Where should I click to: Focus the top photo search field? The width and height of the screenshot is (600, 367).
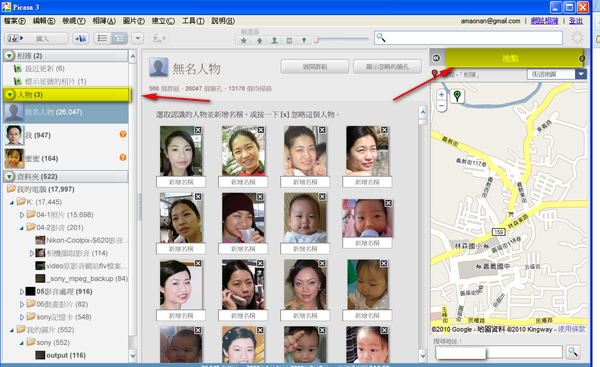click(468, 38)
